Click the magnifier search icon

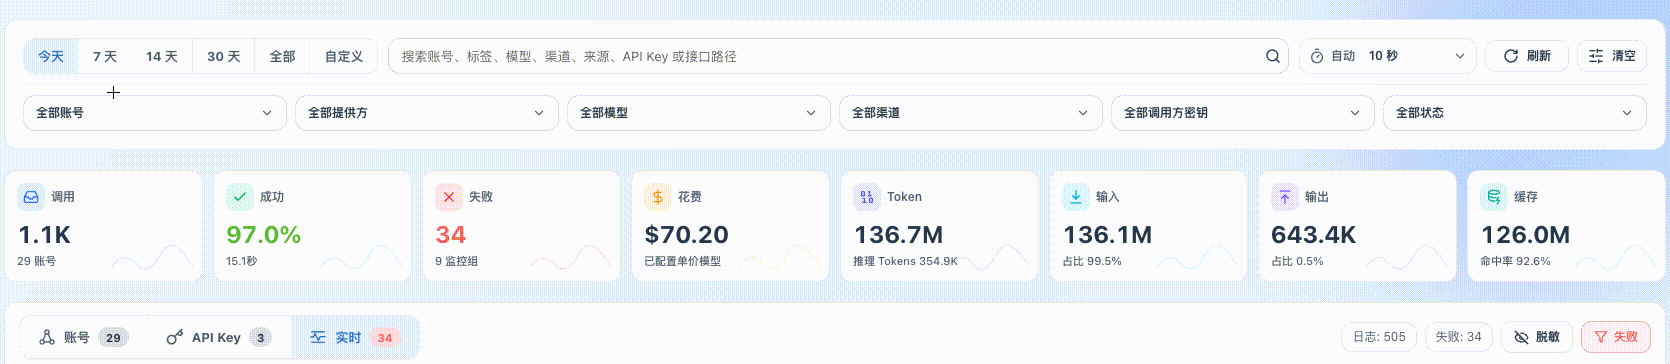(x=1272, y=57)
